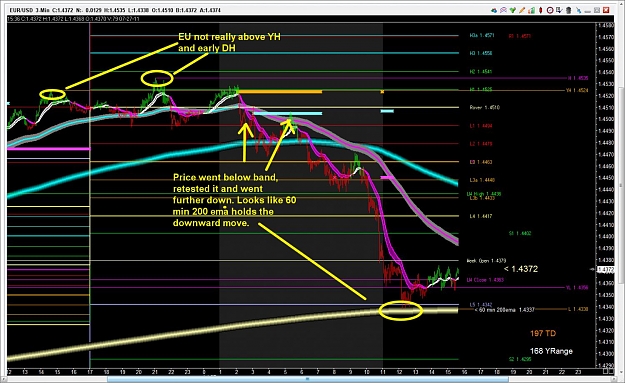Click the L3a 1.4440 label
Image resolution: width=625 pixels, height=383 pixels.
pos(482,180)
